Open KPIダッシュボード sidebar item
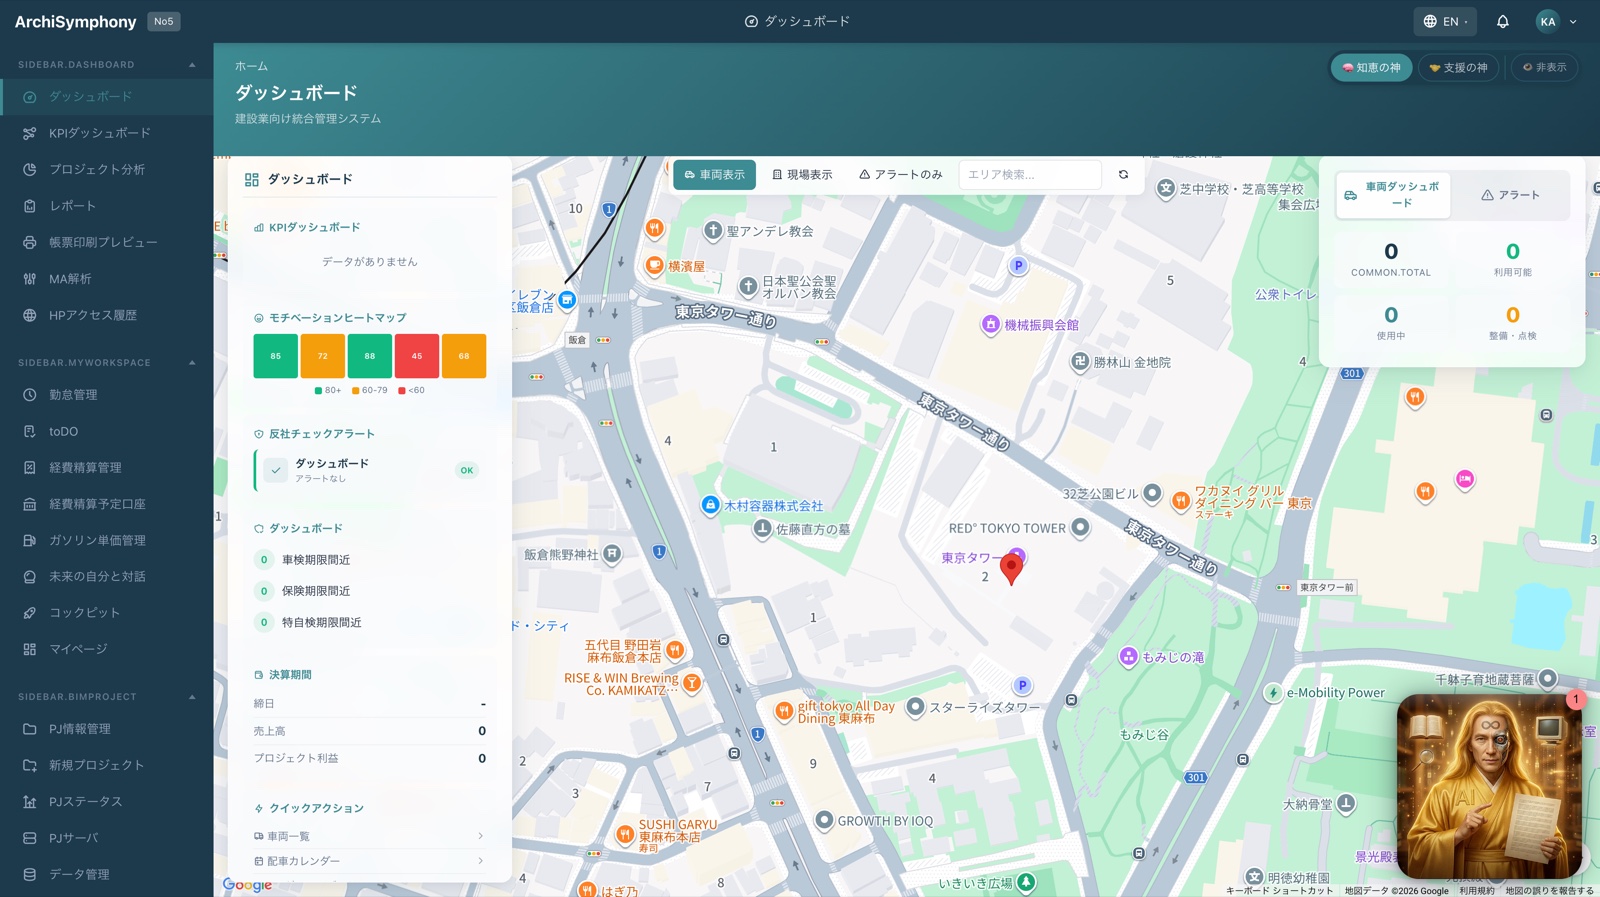Screen dimensions: 1600x897 [106, 133]
